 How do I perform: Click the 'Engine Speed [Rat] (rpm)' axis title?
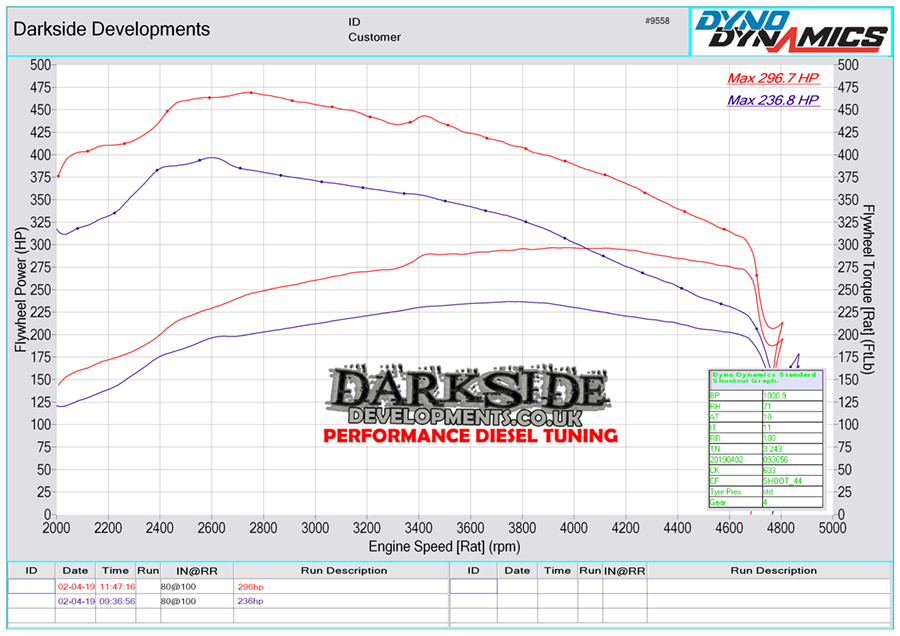click(x=444, y=546)
